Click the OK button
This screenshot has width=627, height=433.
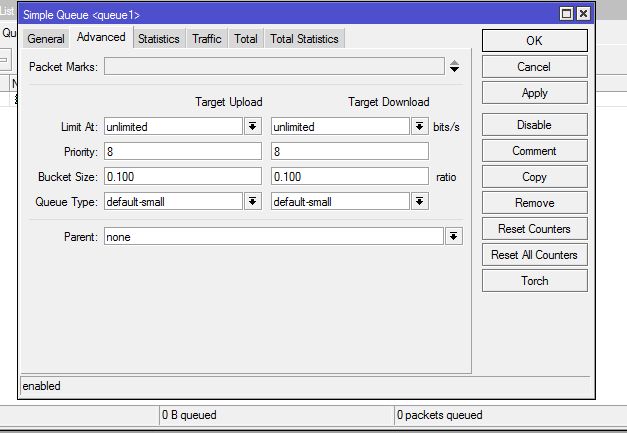(x=535, y=40)
